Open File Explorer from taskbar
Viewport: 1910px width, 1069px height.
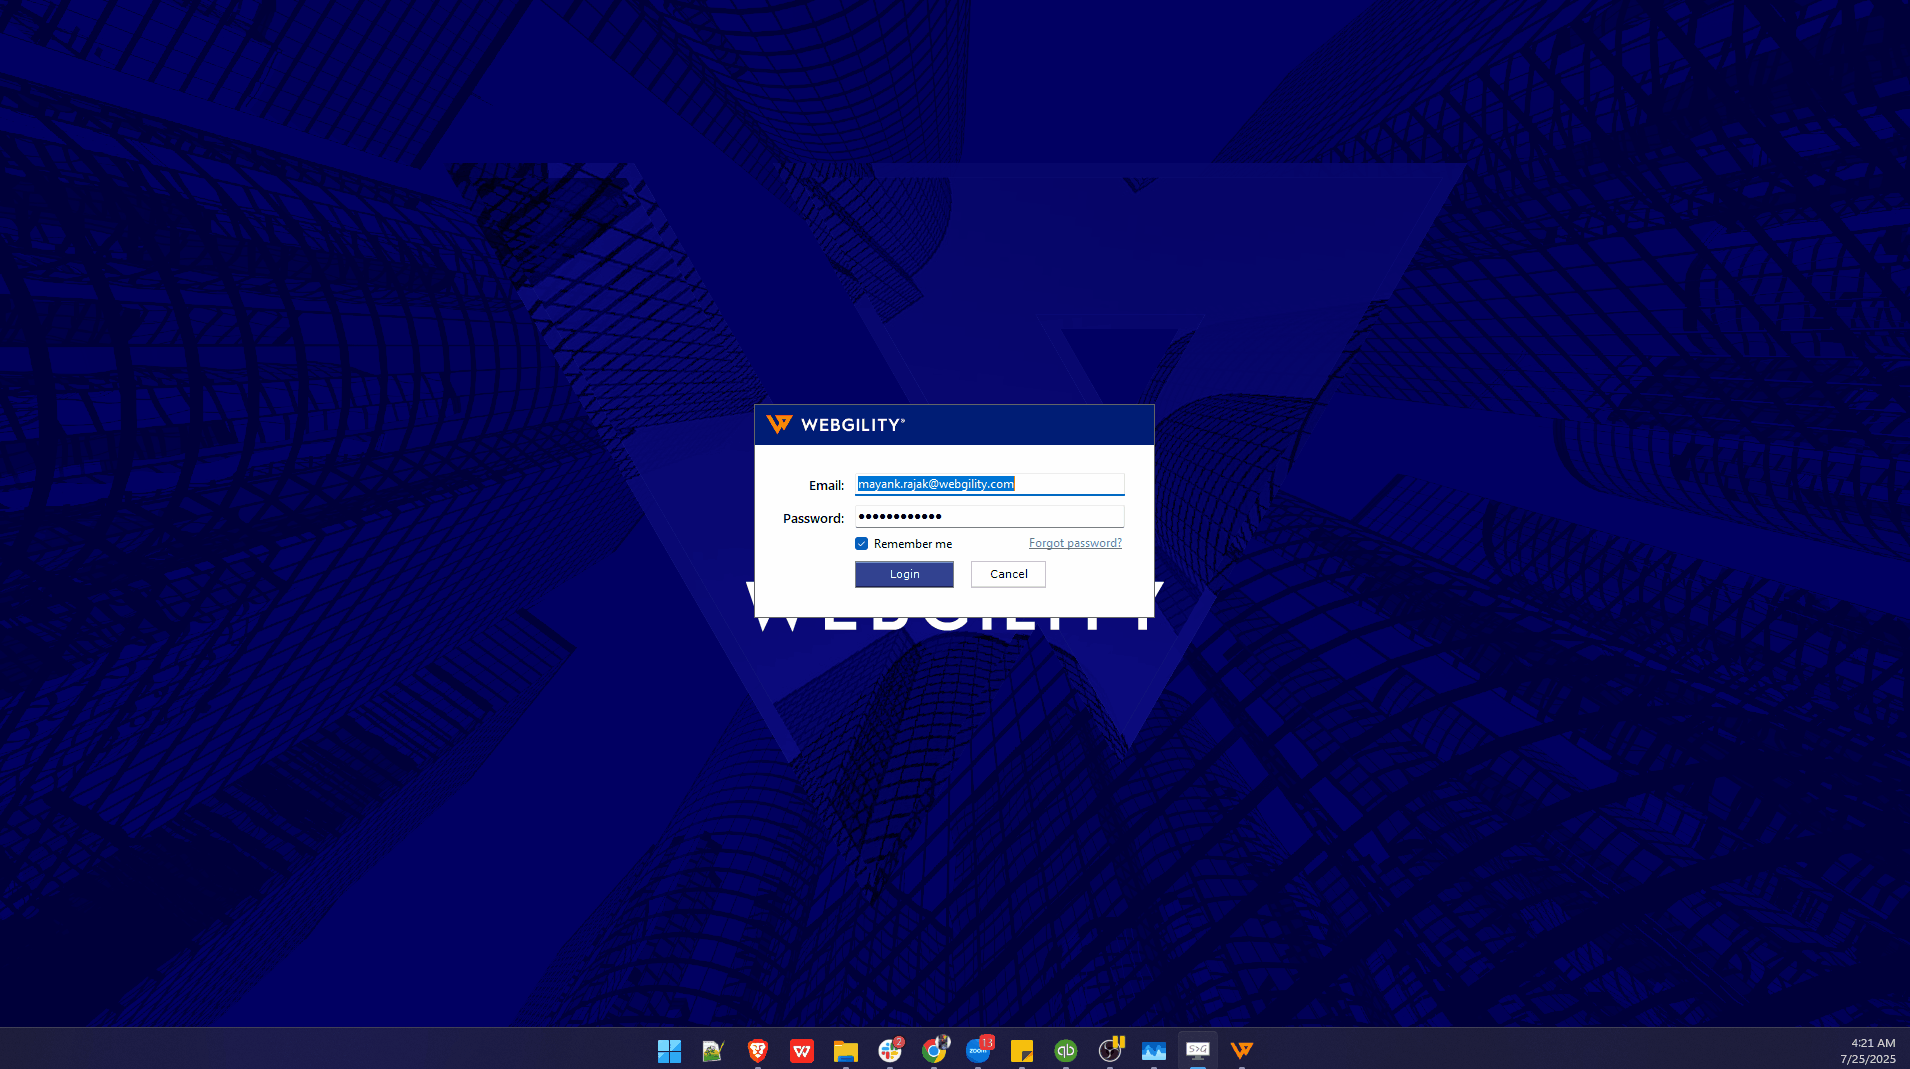pyautogui.click(x=845, y=1051)
